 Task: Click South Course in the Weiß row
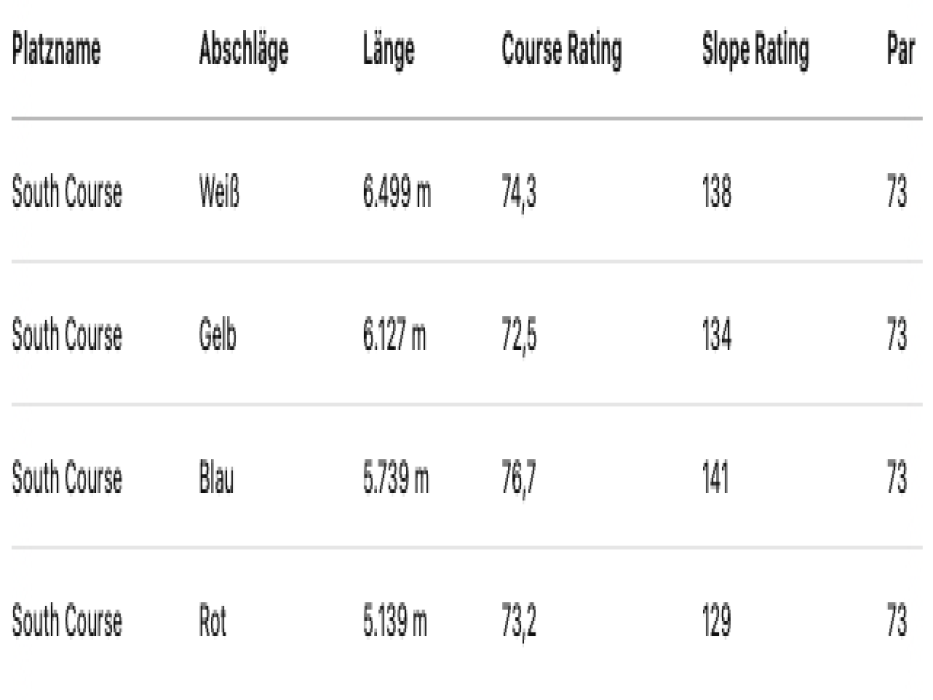coord(67,192)
